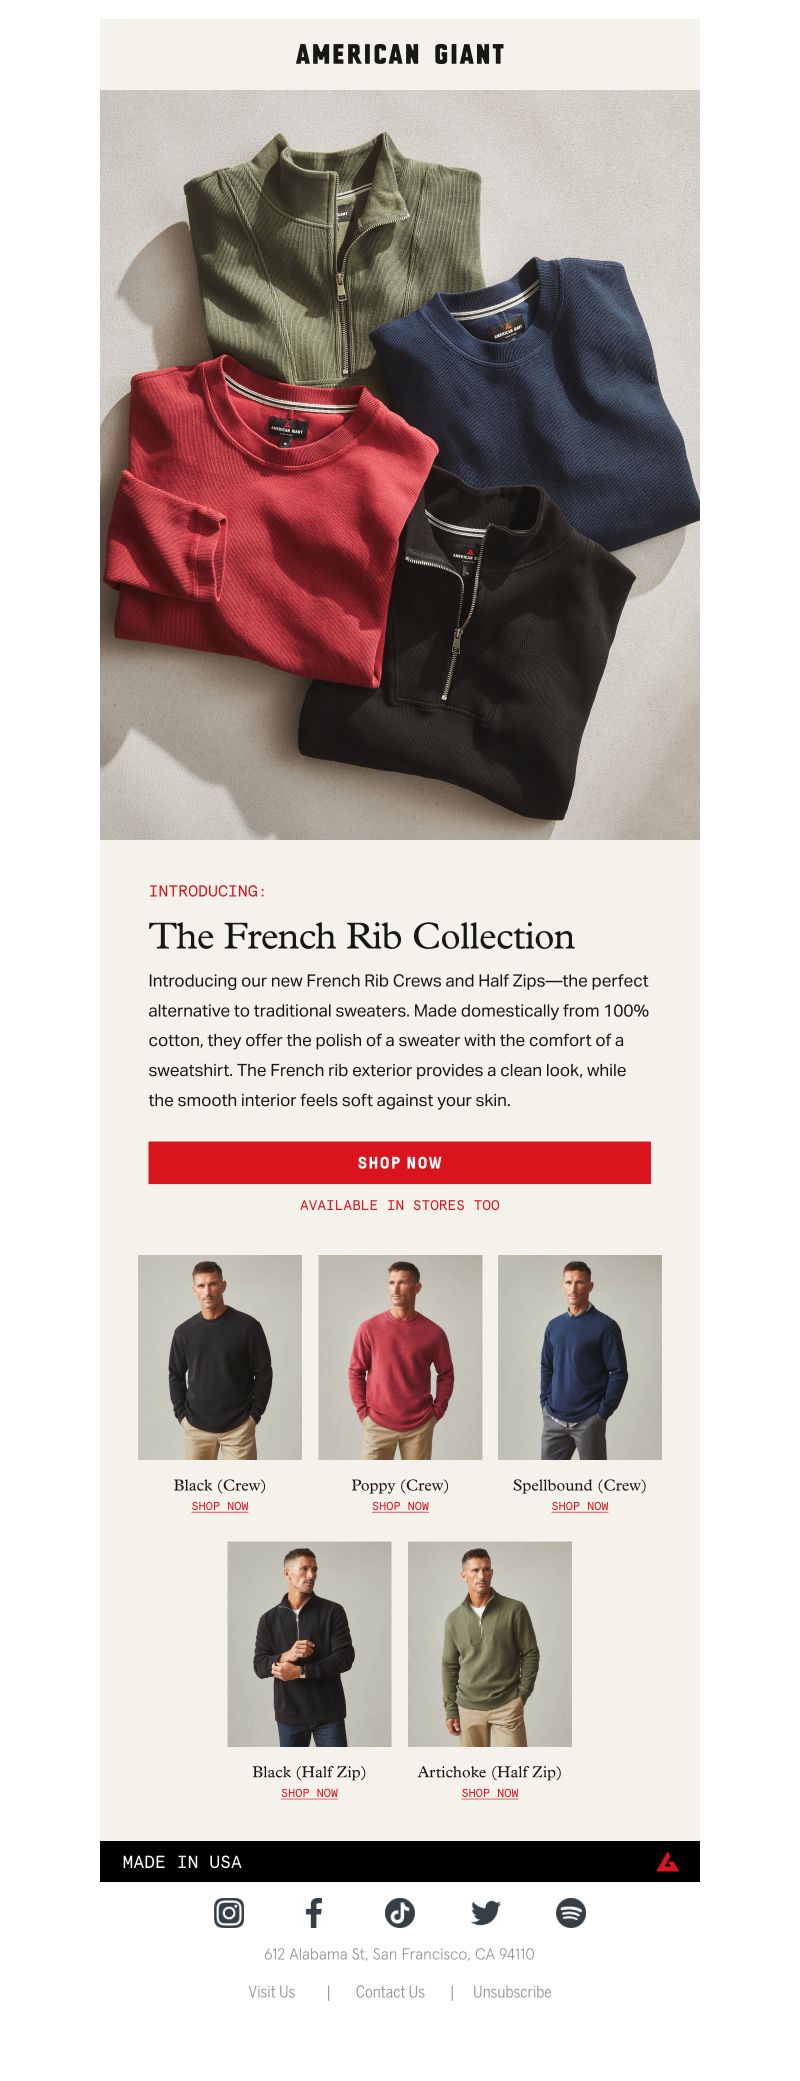Open the Instagram social icon

pyautogui.click(x=229, y=1913)
